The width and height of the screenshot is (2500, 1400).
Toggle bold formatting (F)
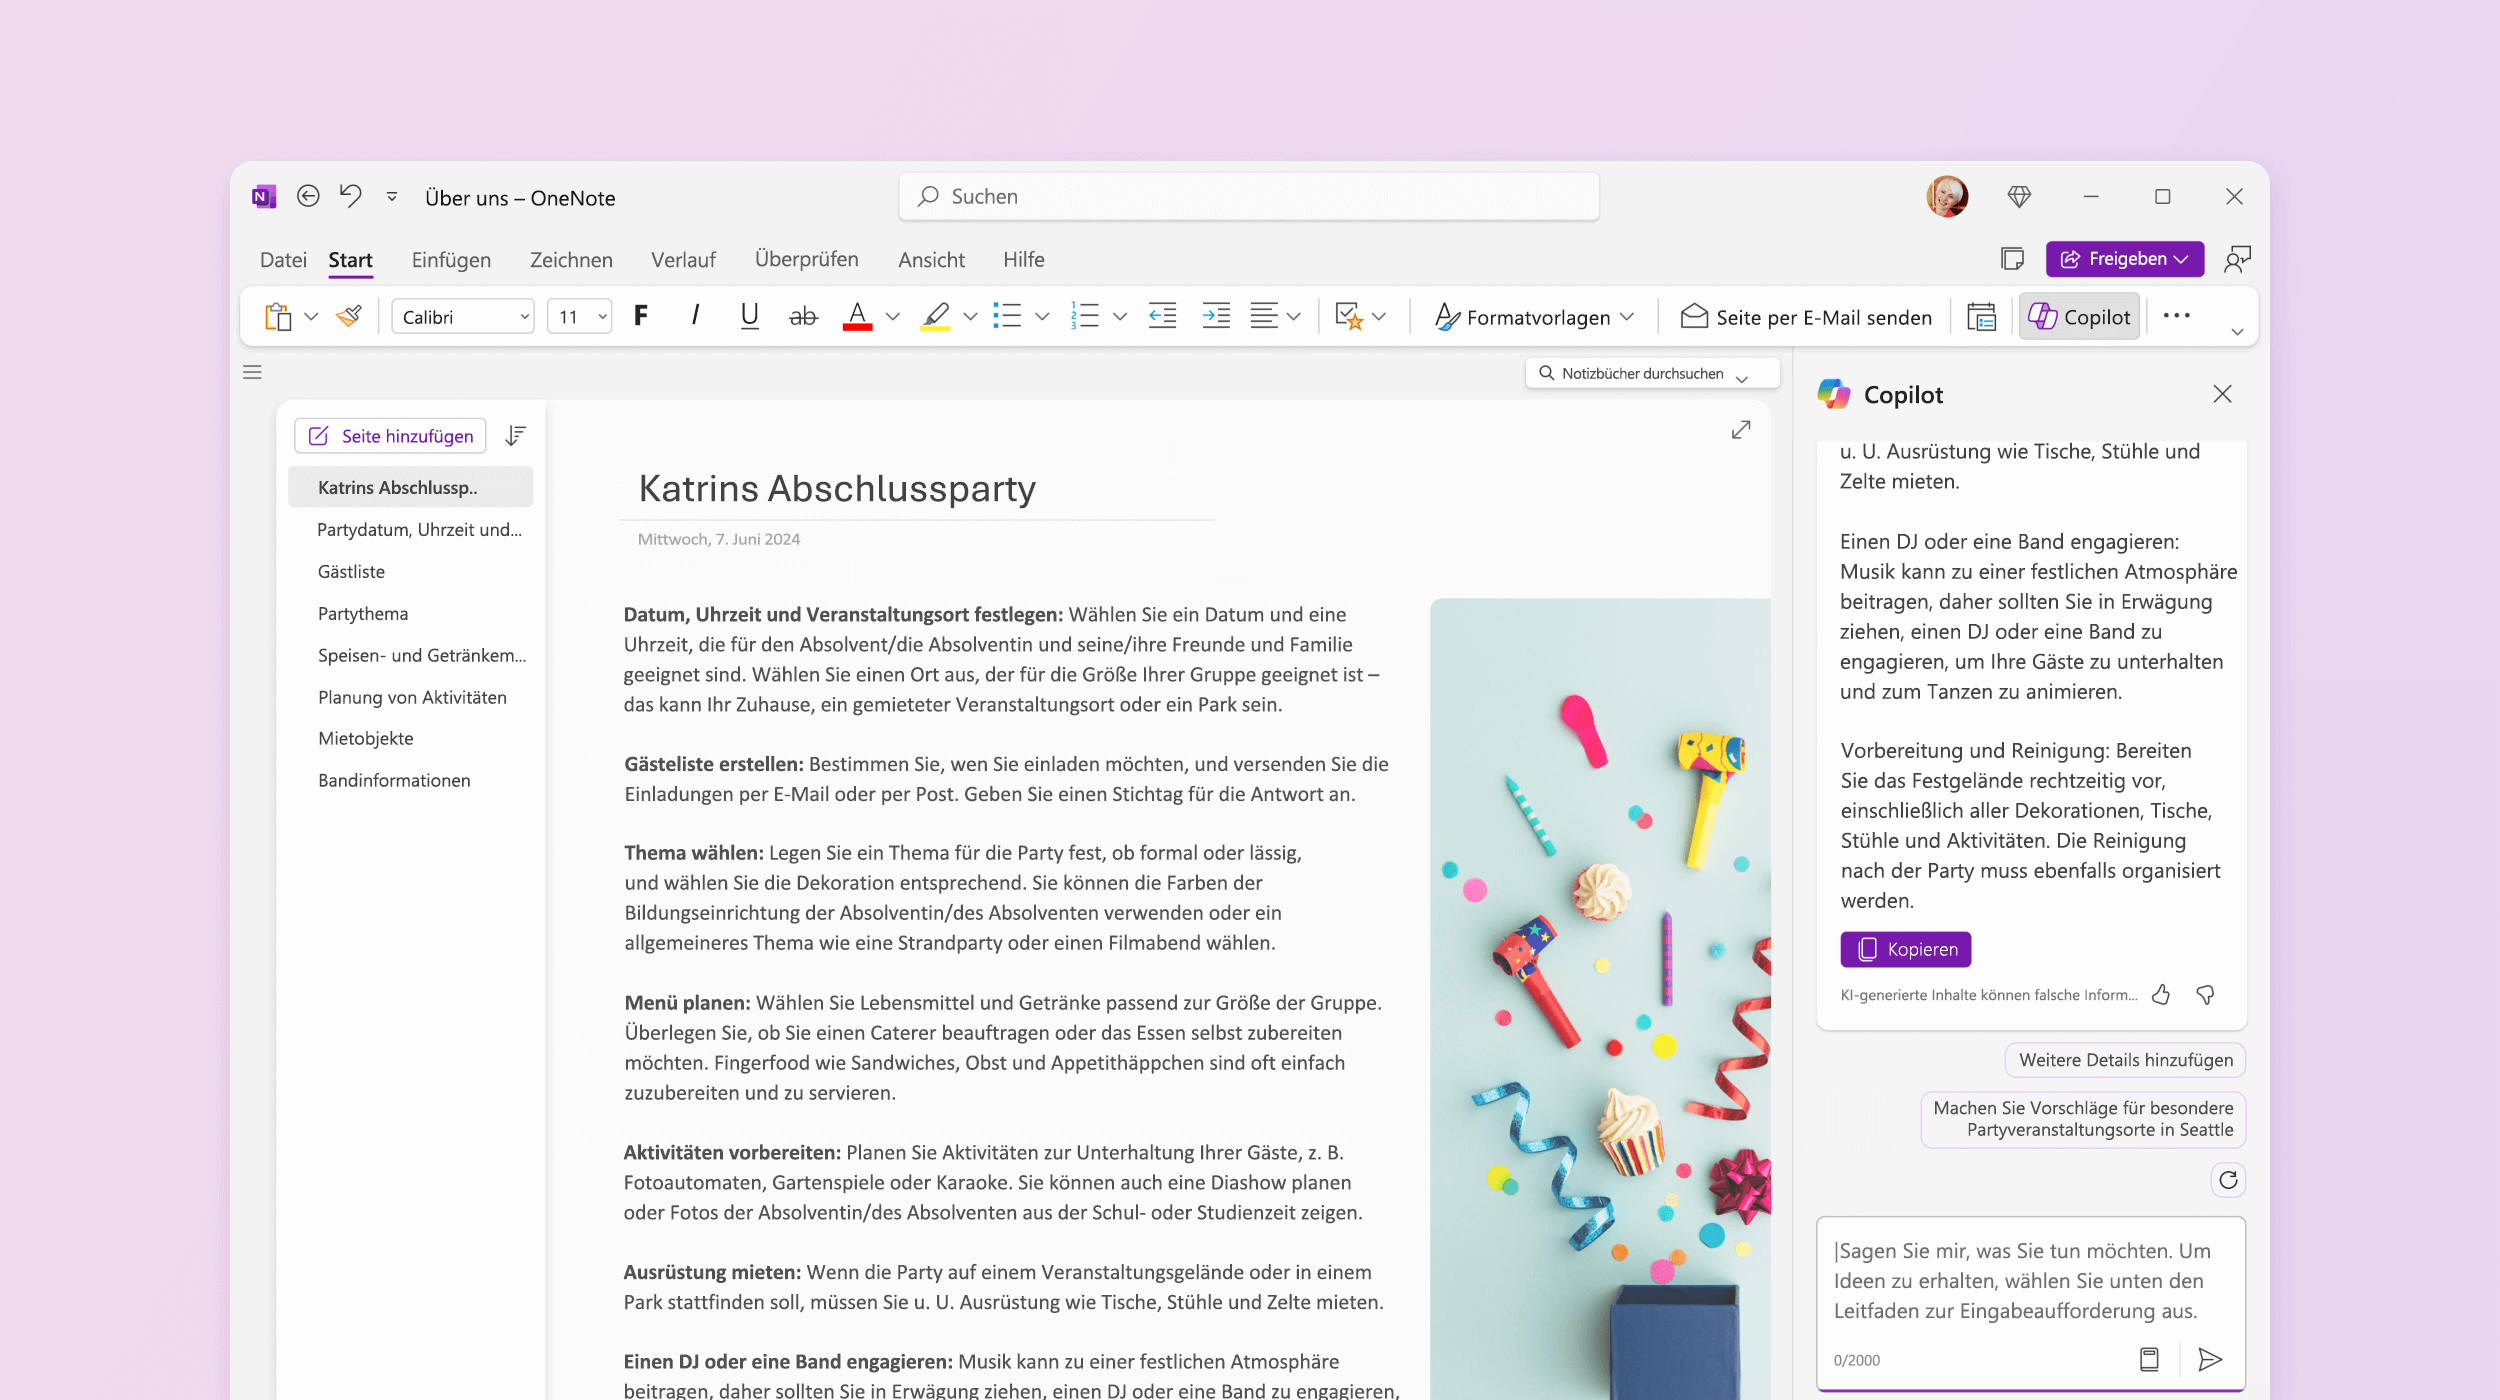[641, 316]
